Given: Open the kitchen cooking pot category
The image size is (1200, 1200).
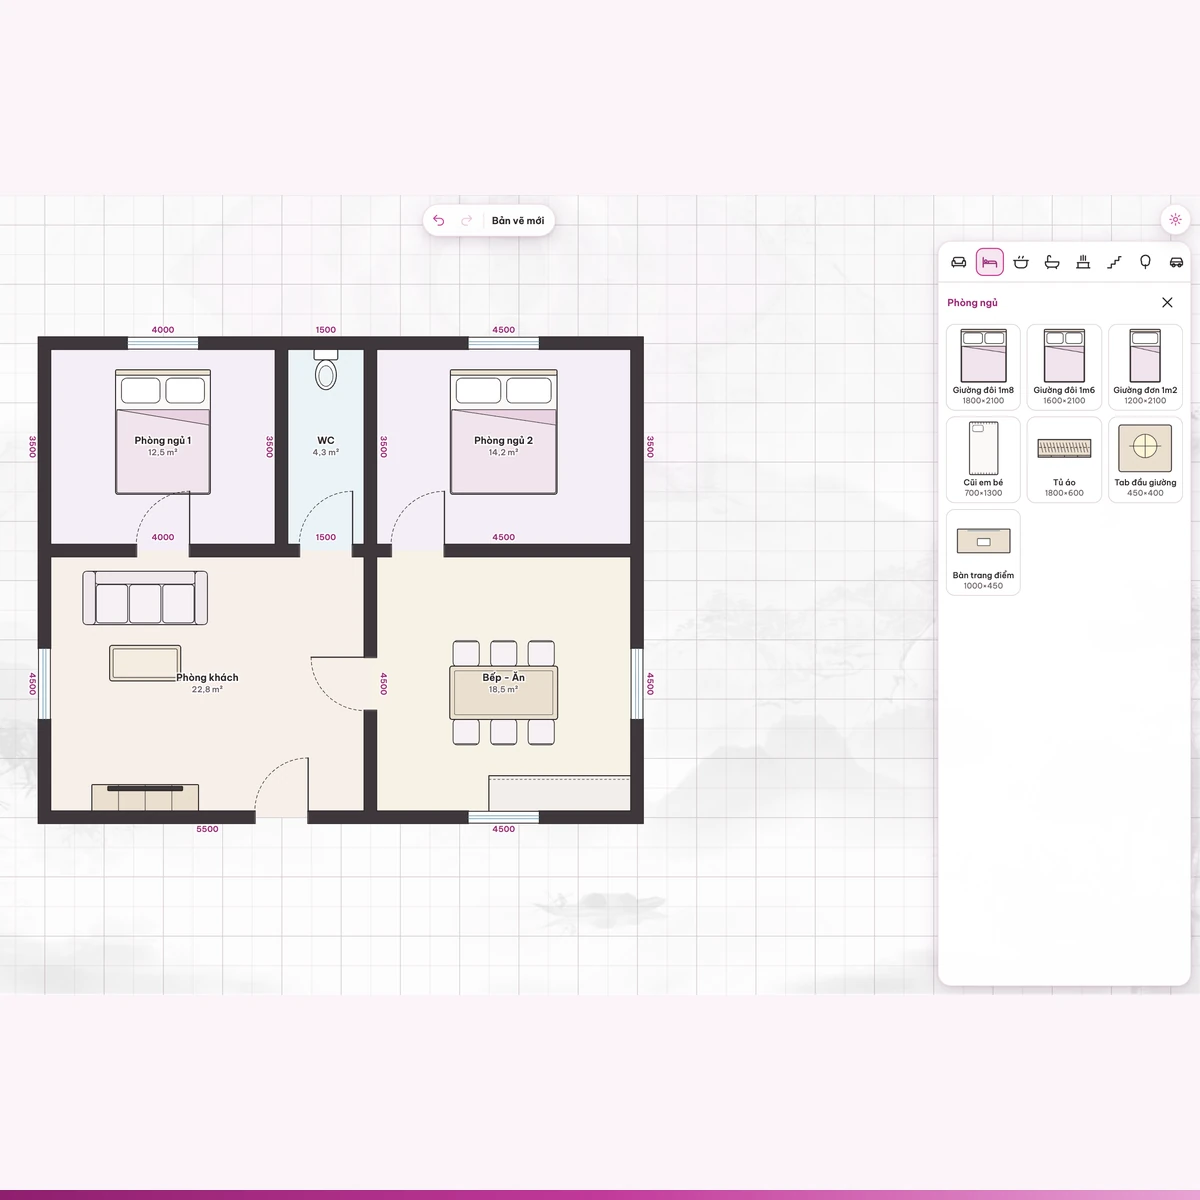Looking at the screenshot, I should tap(1021, 262).
